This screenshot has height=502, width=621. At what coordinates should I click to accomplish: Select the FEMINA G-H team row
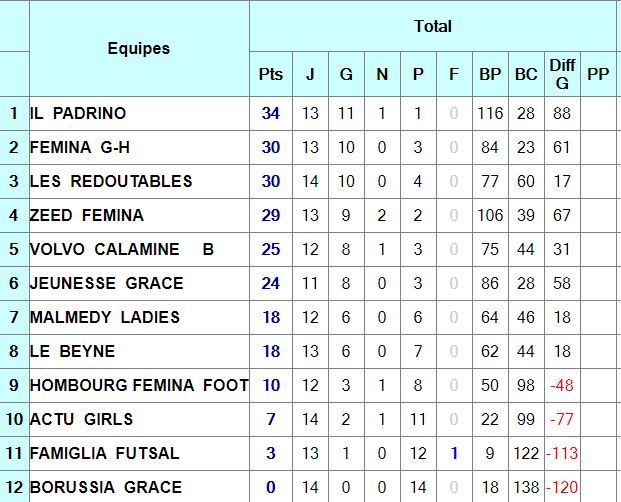[310, 147]
